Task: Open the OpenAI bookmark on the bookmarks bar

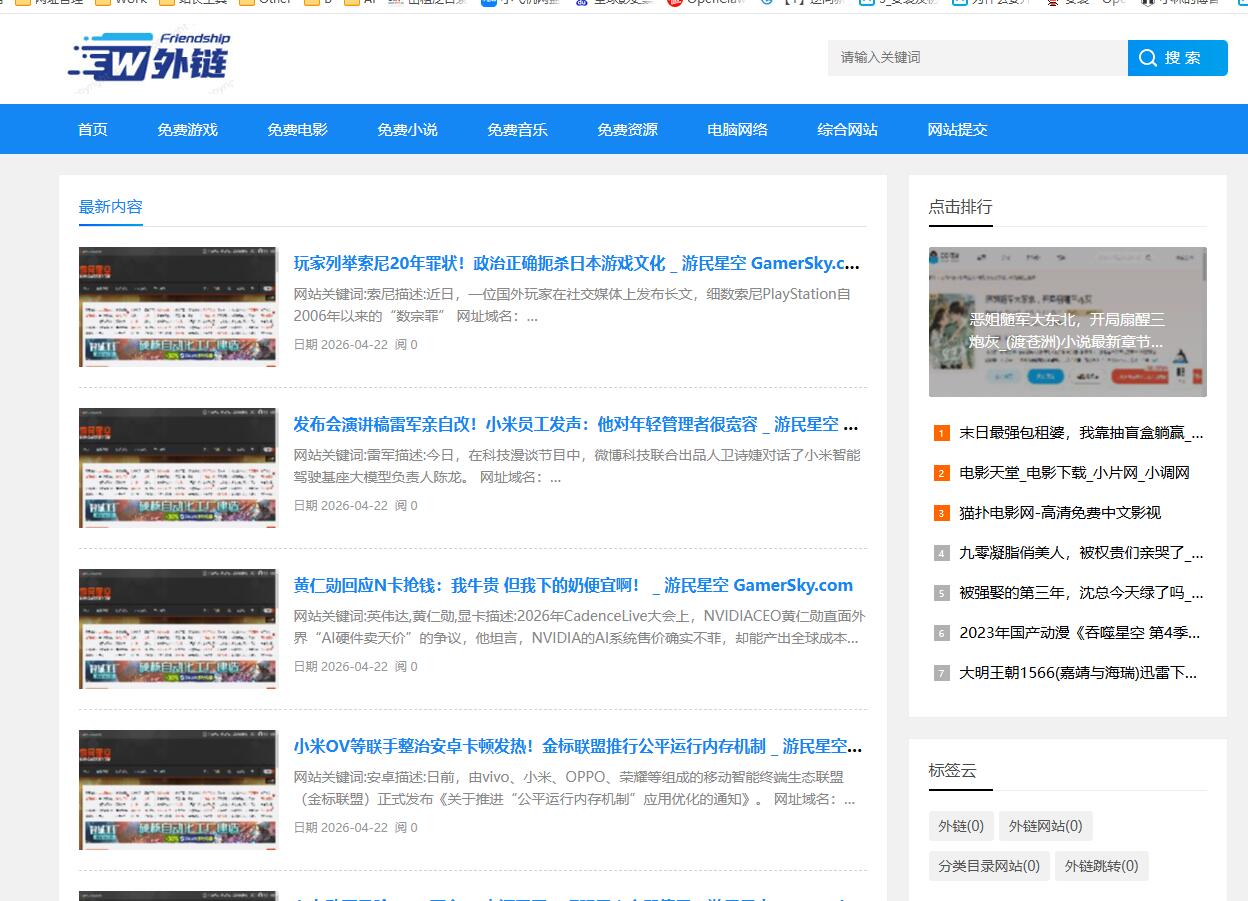Action: click(x=711, y=3)
